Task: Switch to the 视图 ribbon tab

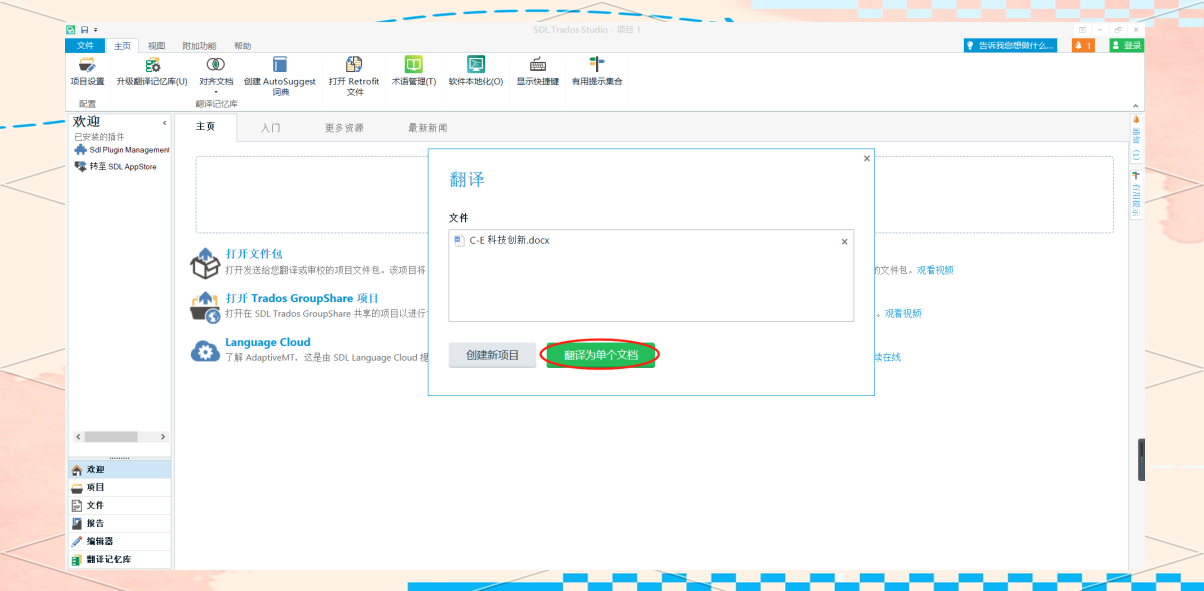Action: point(157,46)
